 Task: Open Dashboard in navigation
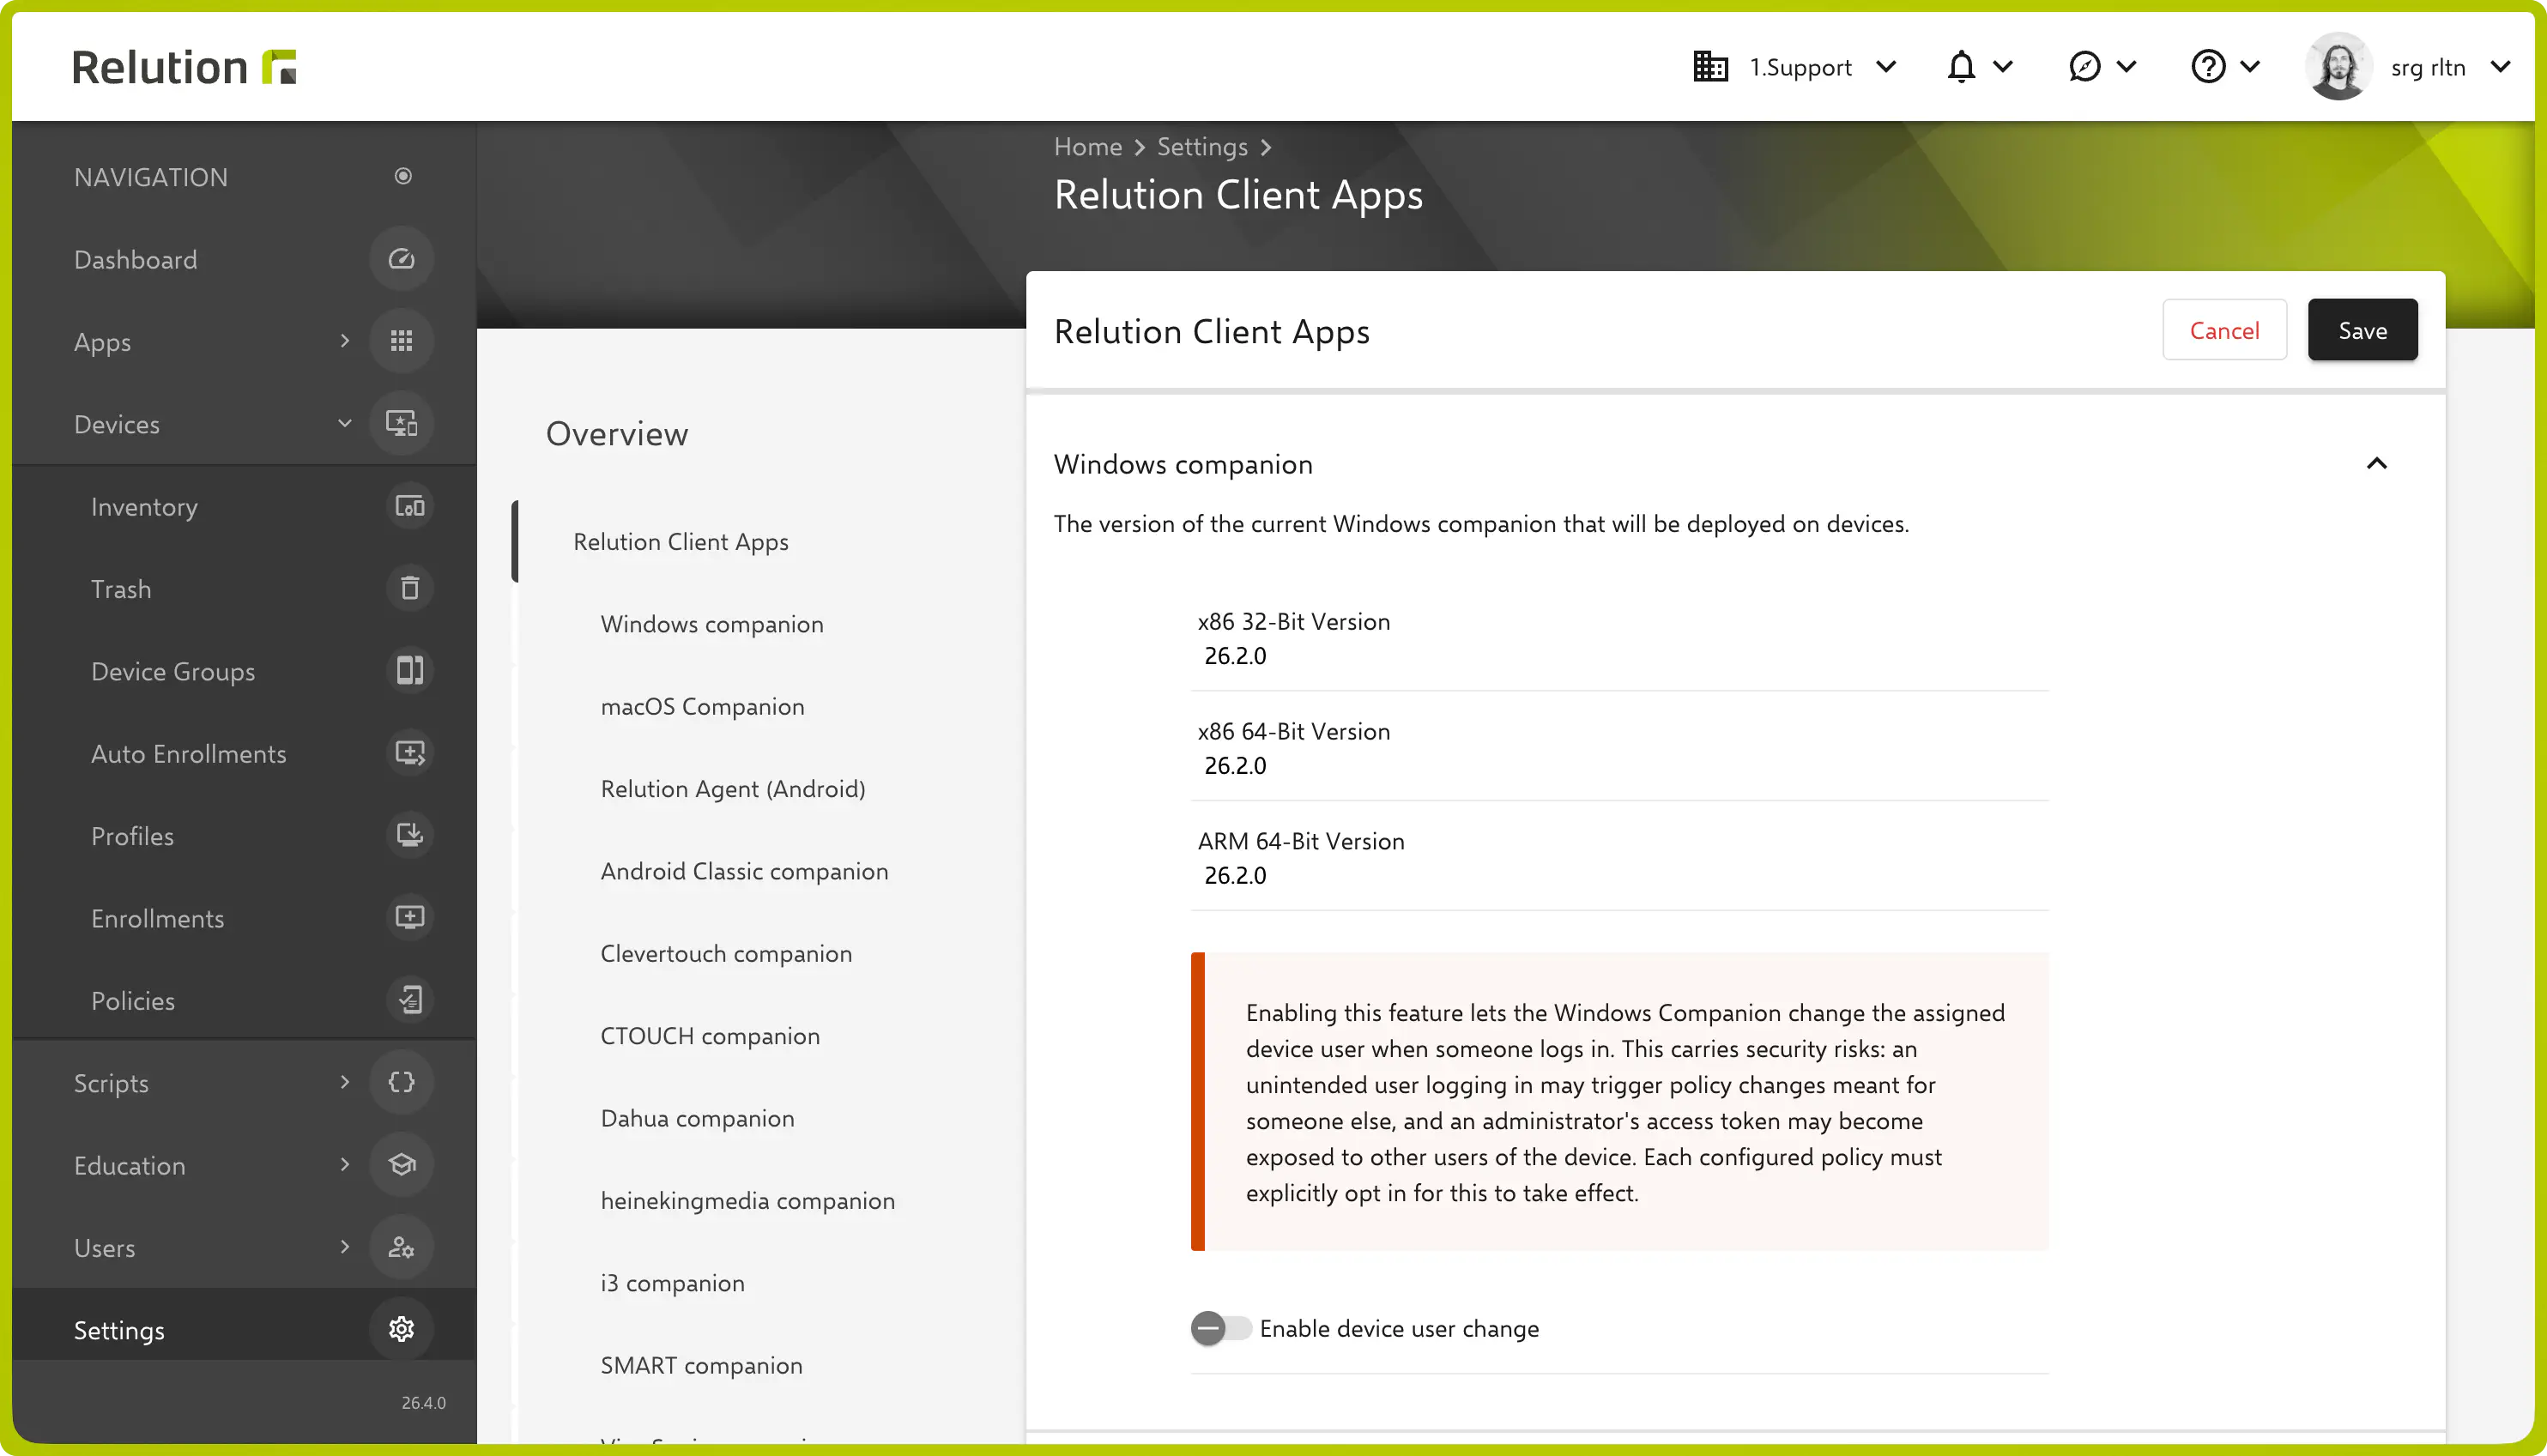point(136,259)
